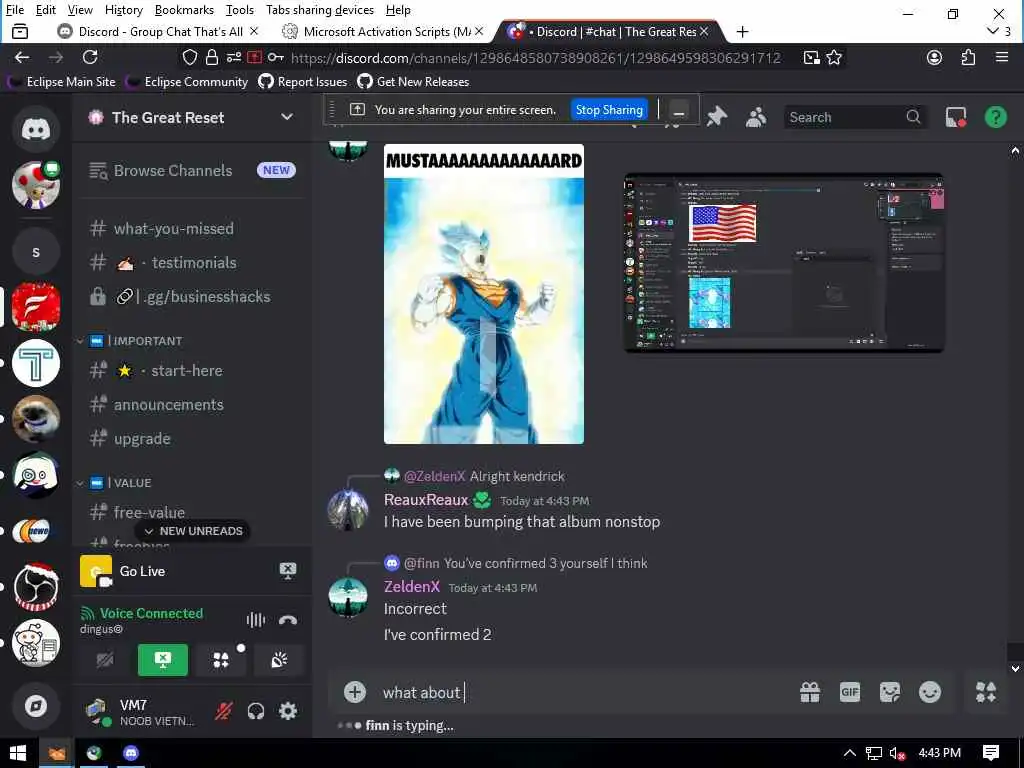Open apps launcher in message bar
Viewport: 1024px width, 768px height.
(985, 692)
